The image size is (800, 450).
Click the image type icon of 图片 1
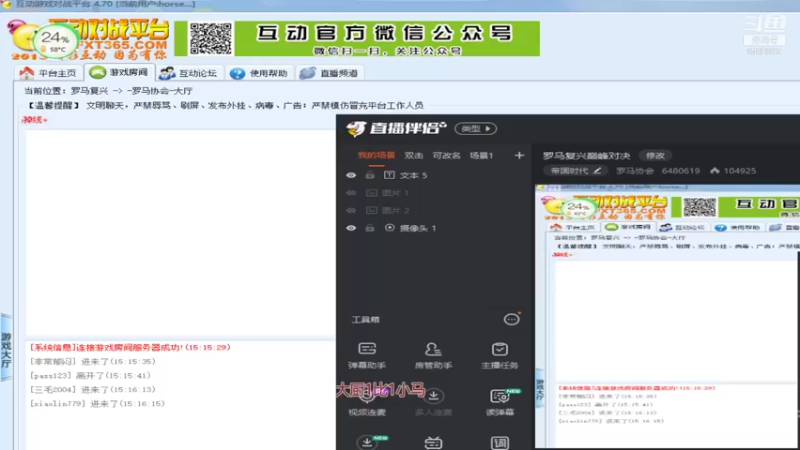coord(372,193)
